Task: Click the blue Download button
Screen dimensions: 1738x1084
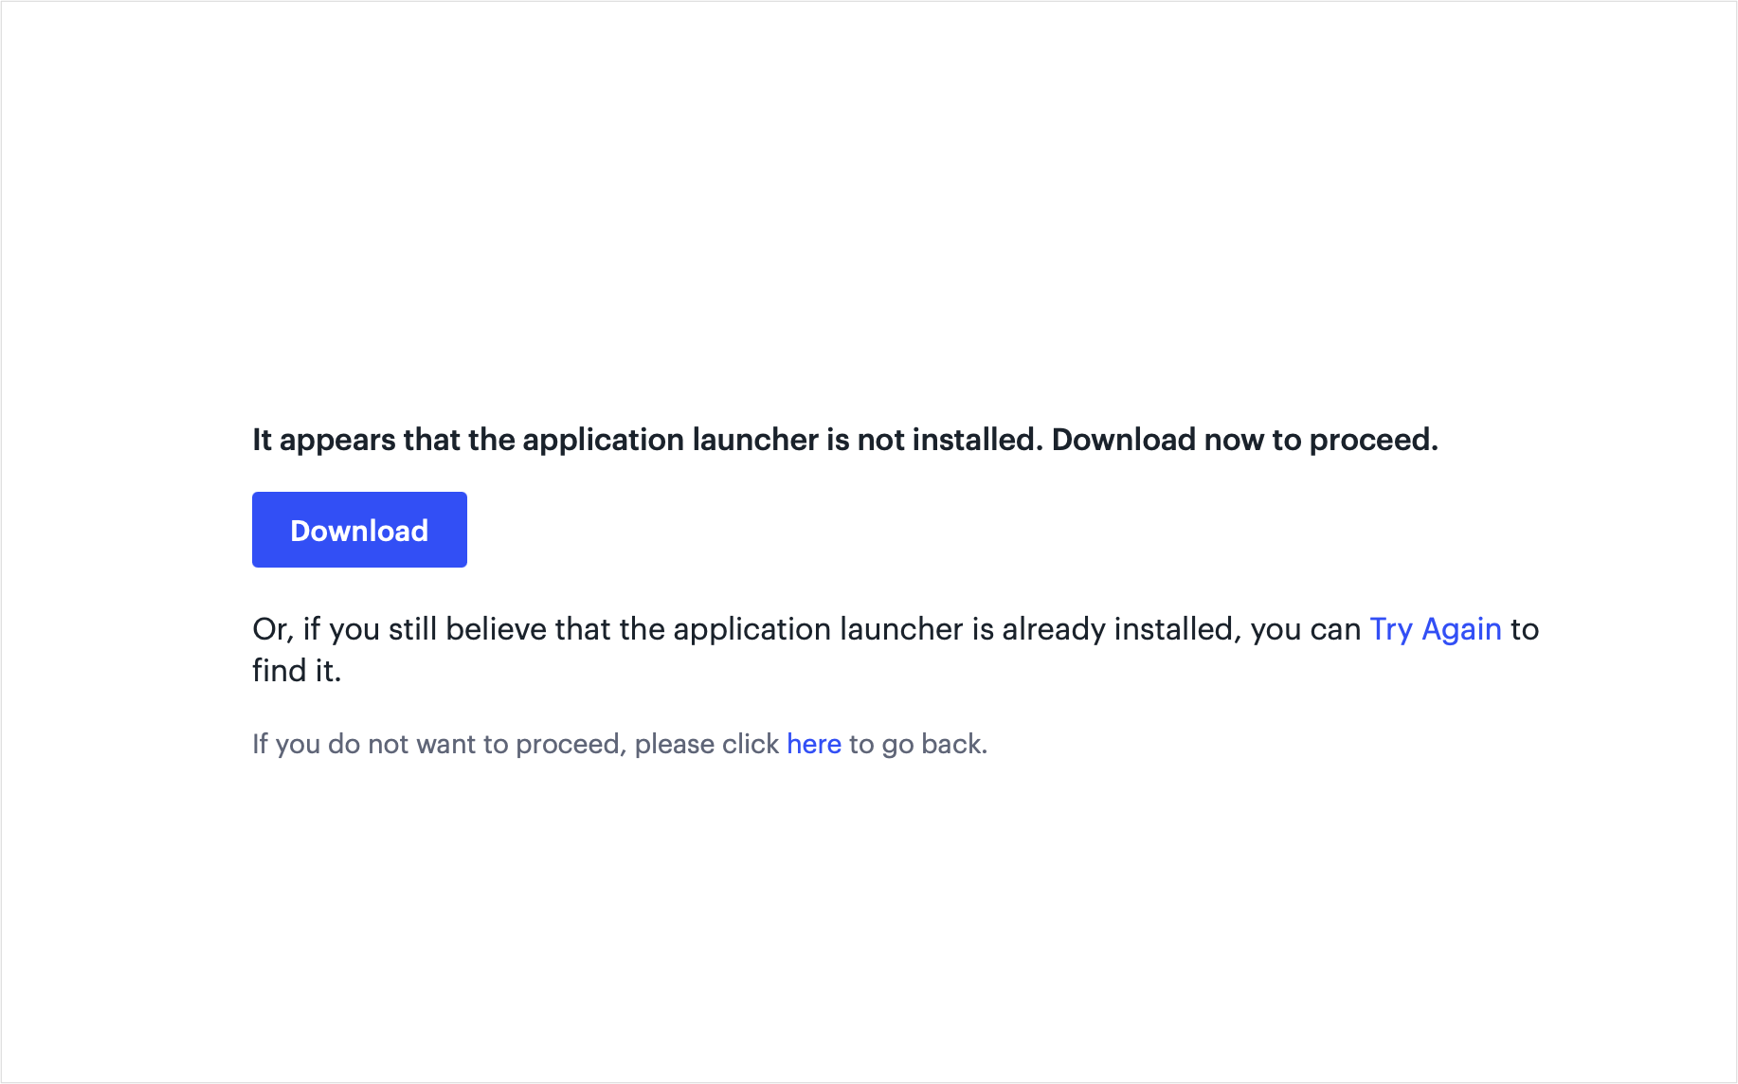Action: (x=359, y=530)
